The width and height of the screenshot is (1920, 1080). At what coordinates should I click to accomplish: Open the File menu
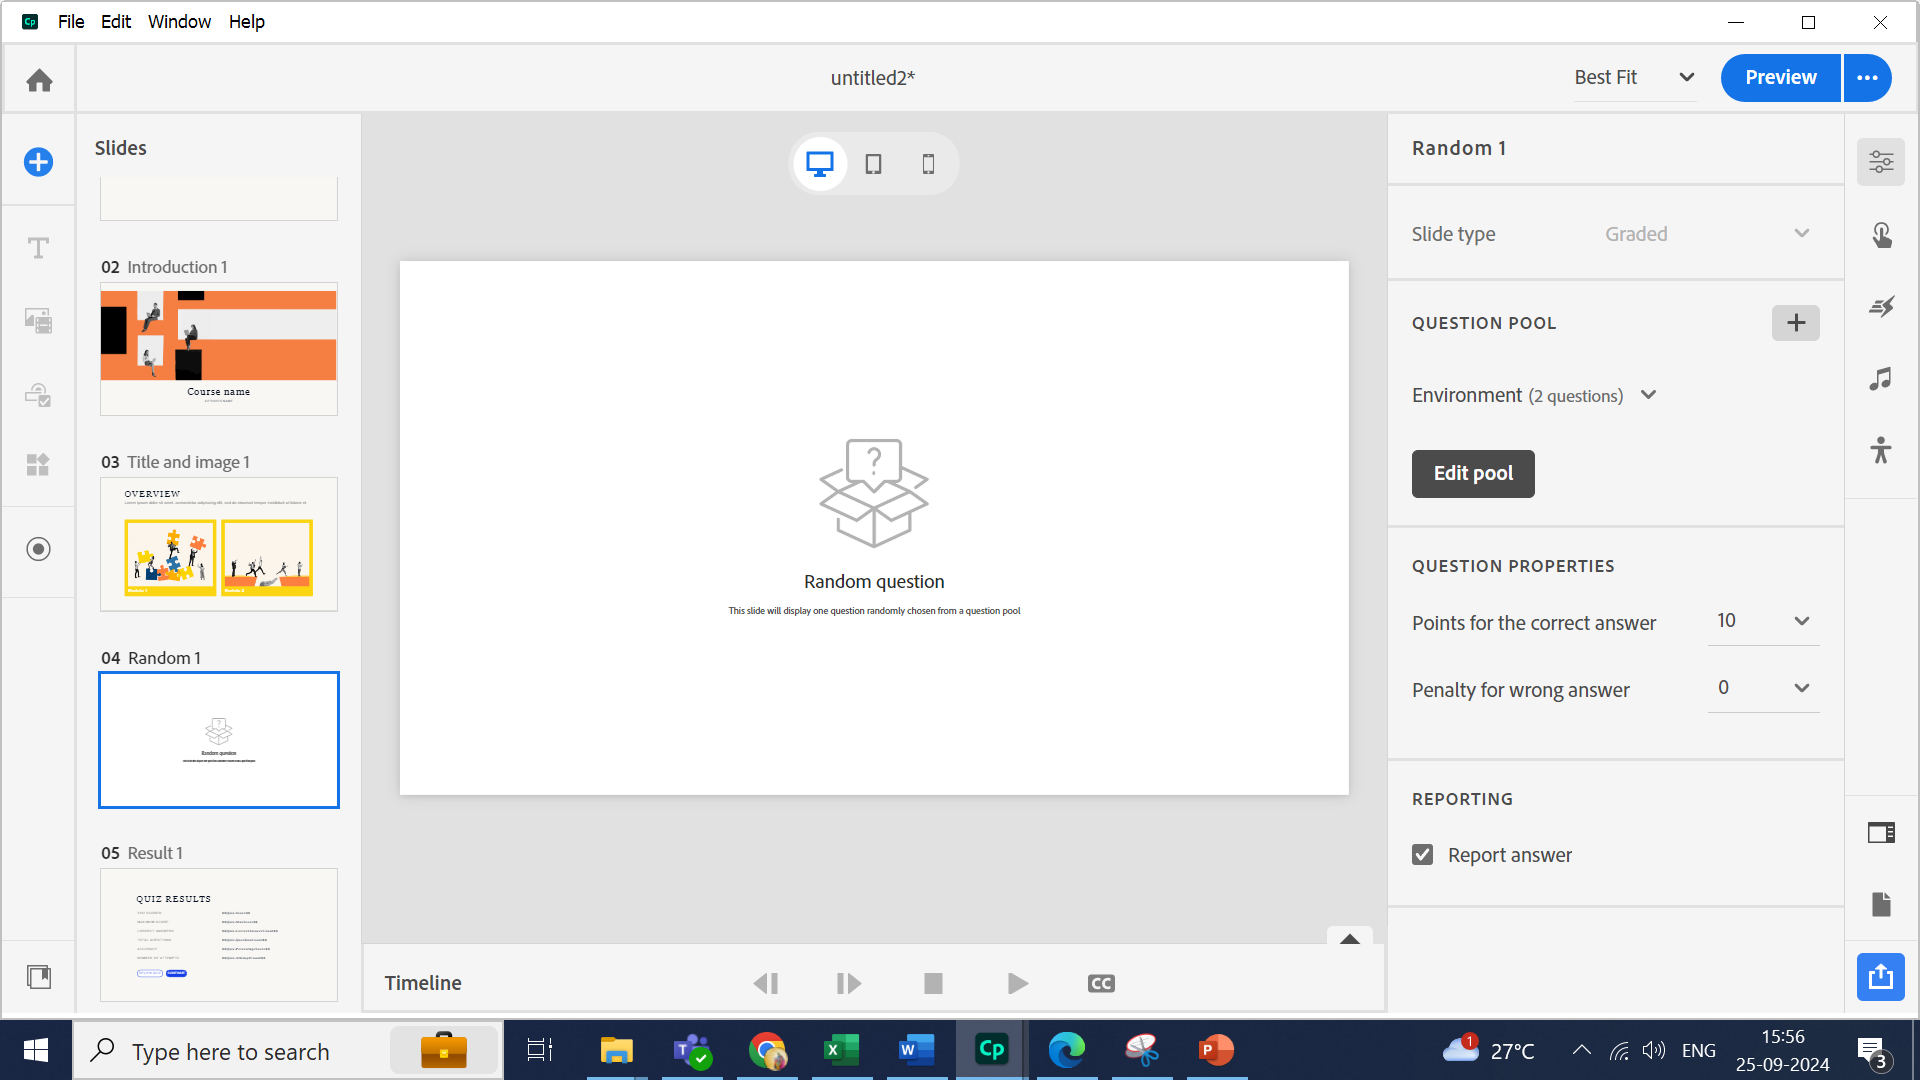point(70,22)
